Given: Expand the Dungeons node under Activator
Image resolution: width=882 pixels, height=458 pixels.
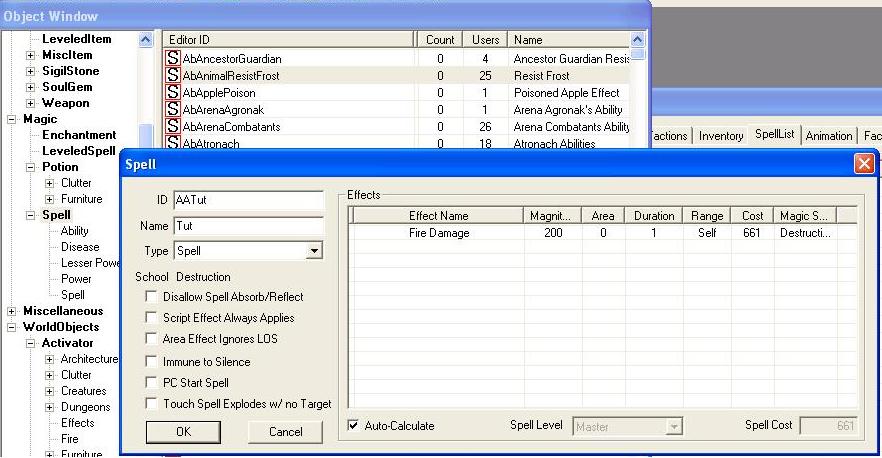Looking at the screenshot, I should point(50,407).
